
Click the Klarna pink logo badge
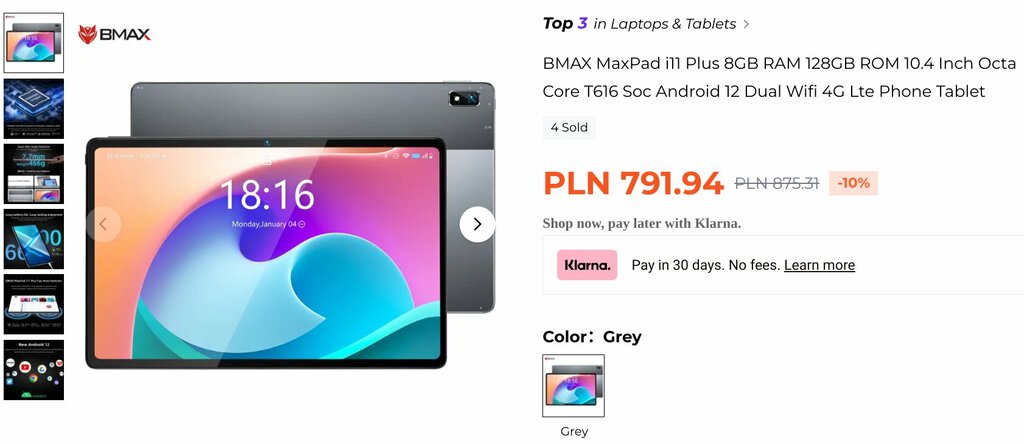pos(586,265)
